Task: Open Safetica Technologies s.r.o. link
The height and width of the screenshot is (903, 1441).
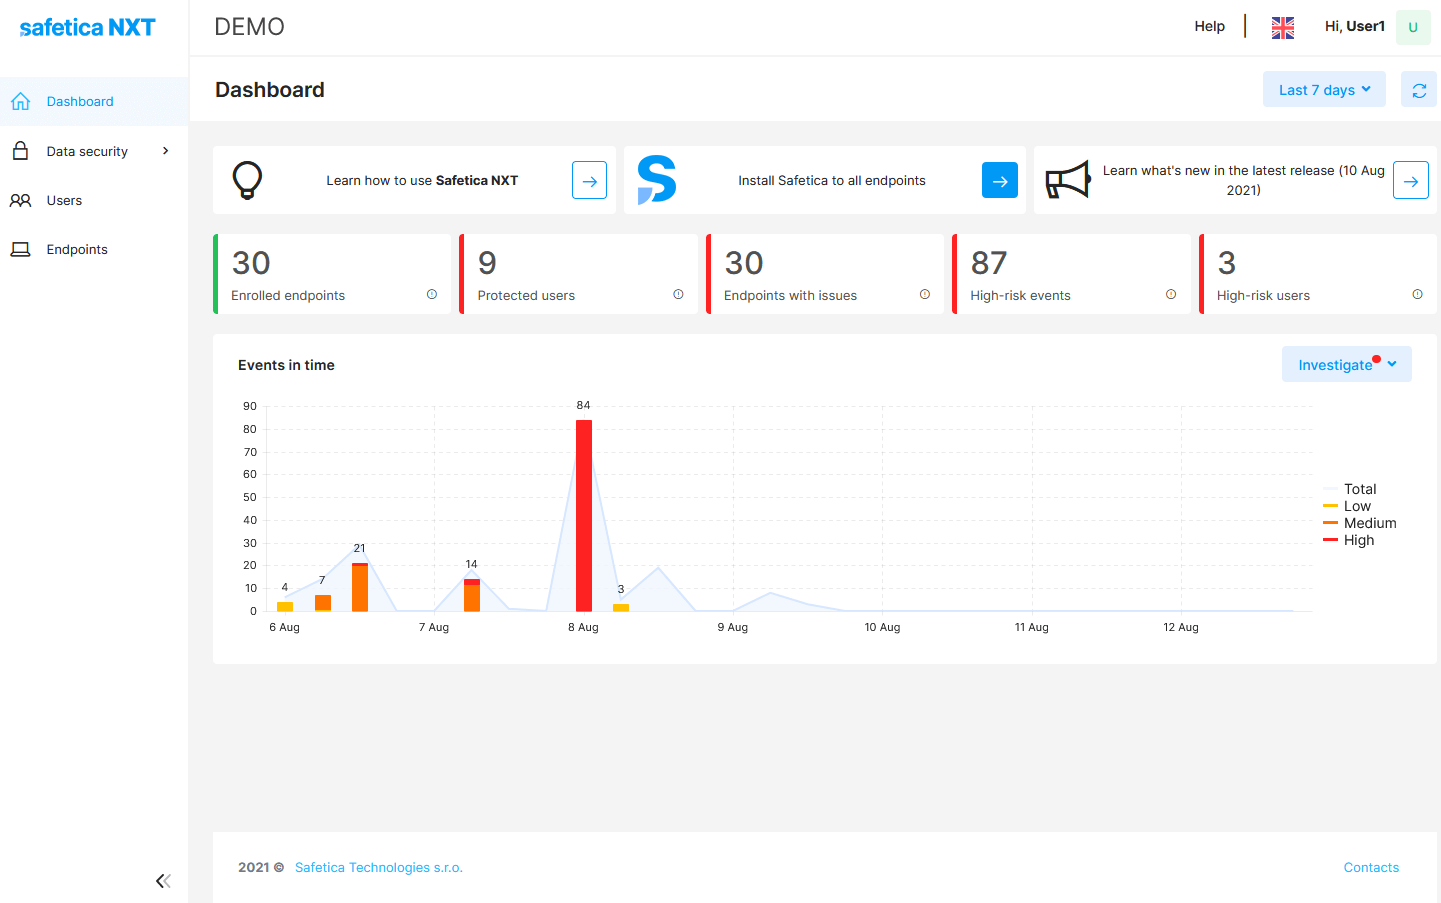Action: click(x=379, y=867)
